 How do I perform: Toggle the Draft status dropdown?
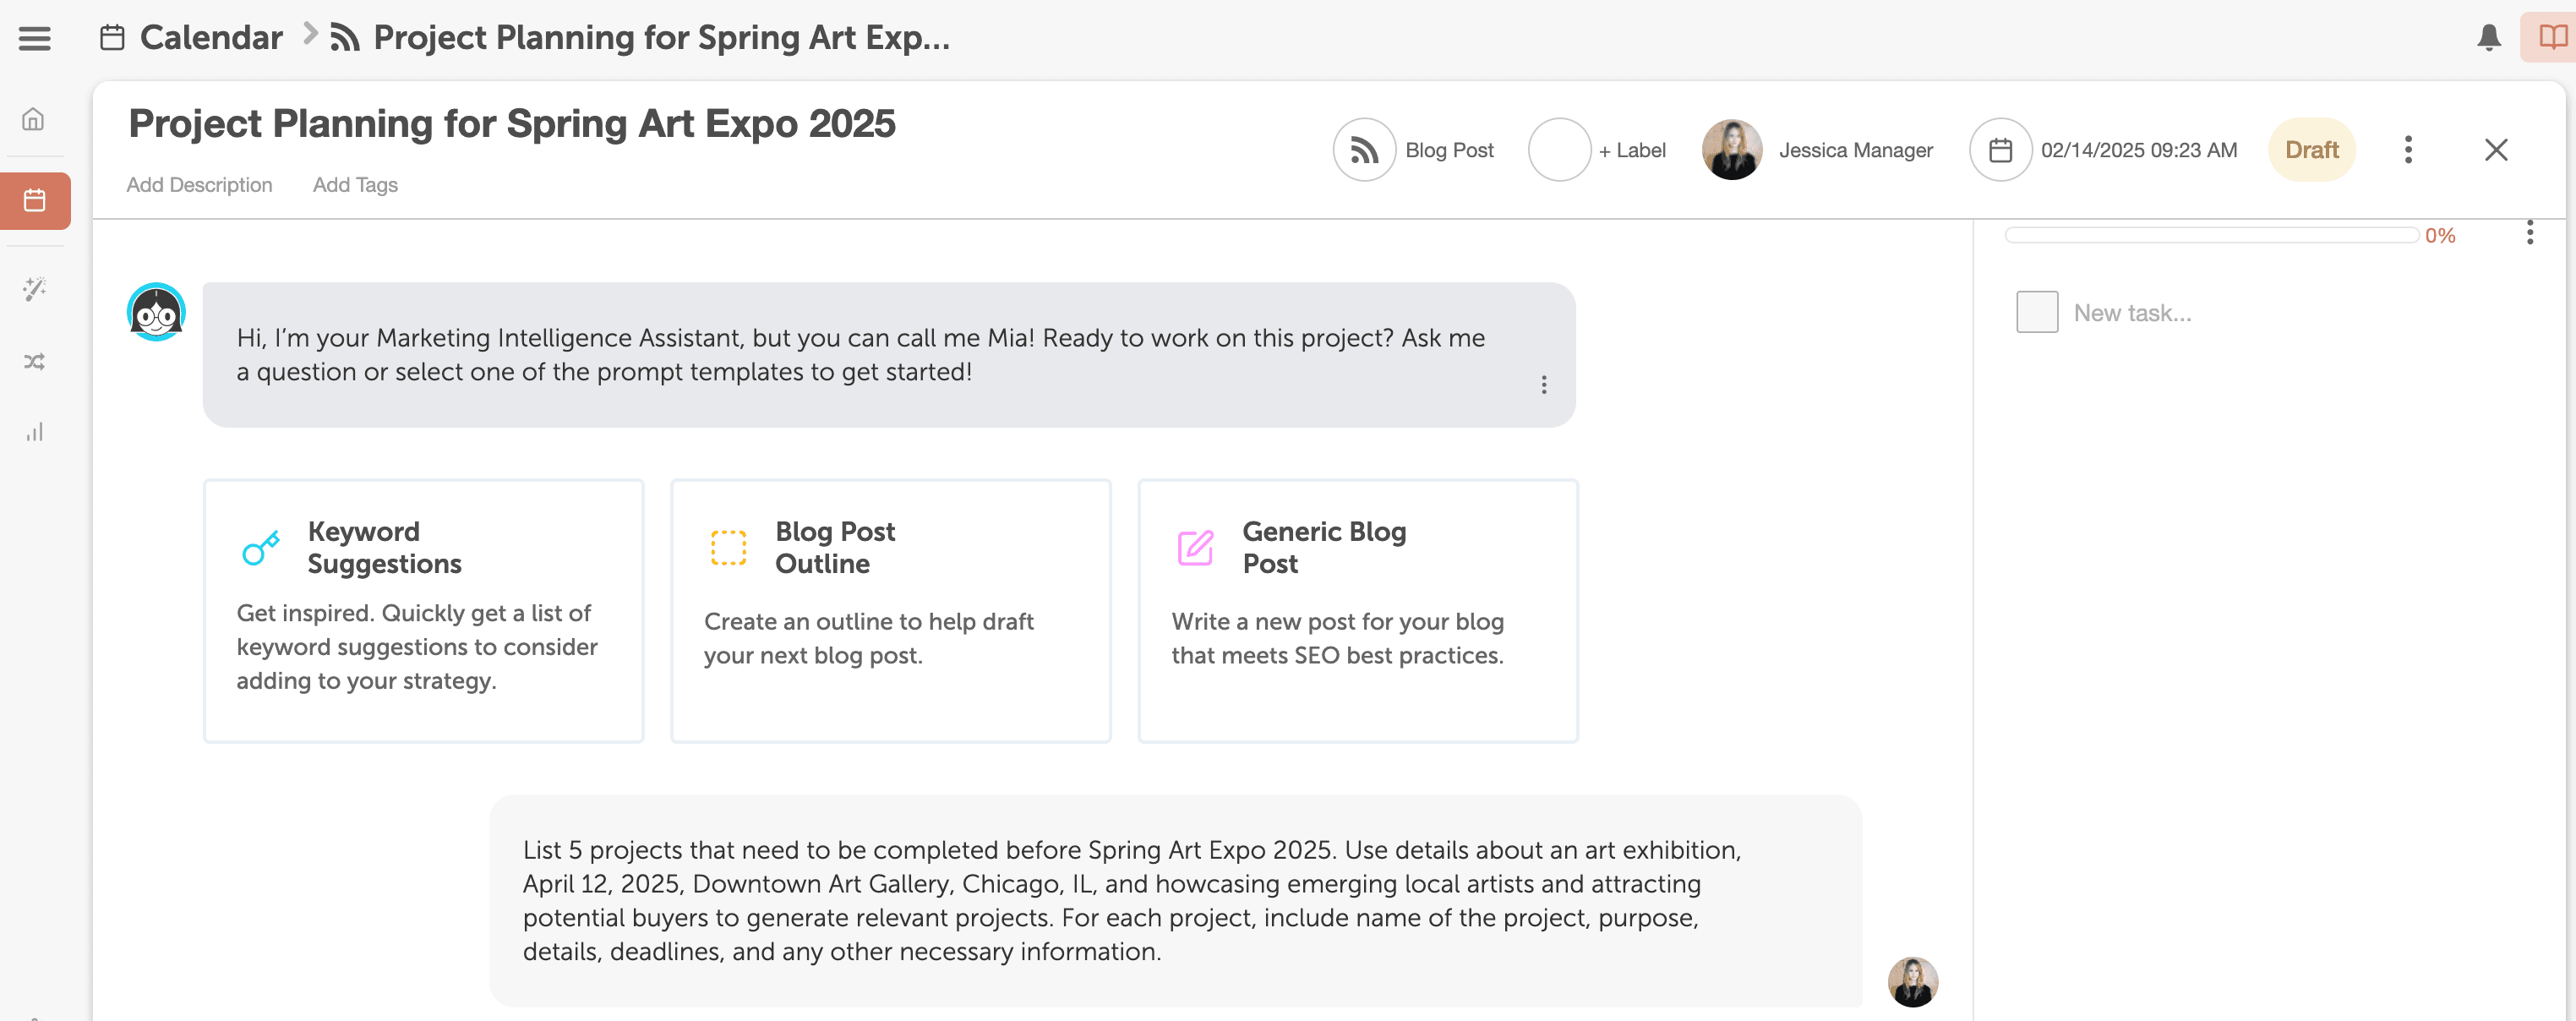coord(2311,150)
